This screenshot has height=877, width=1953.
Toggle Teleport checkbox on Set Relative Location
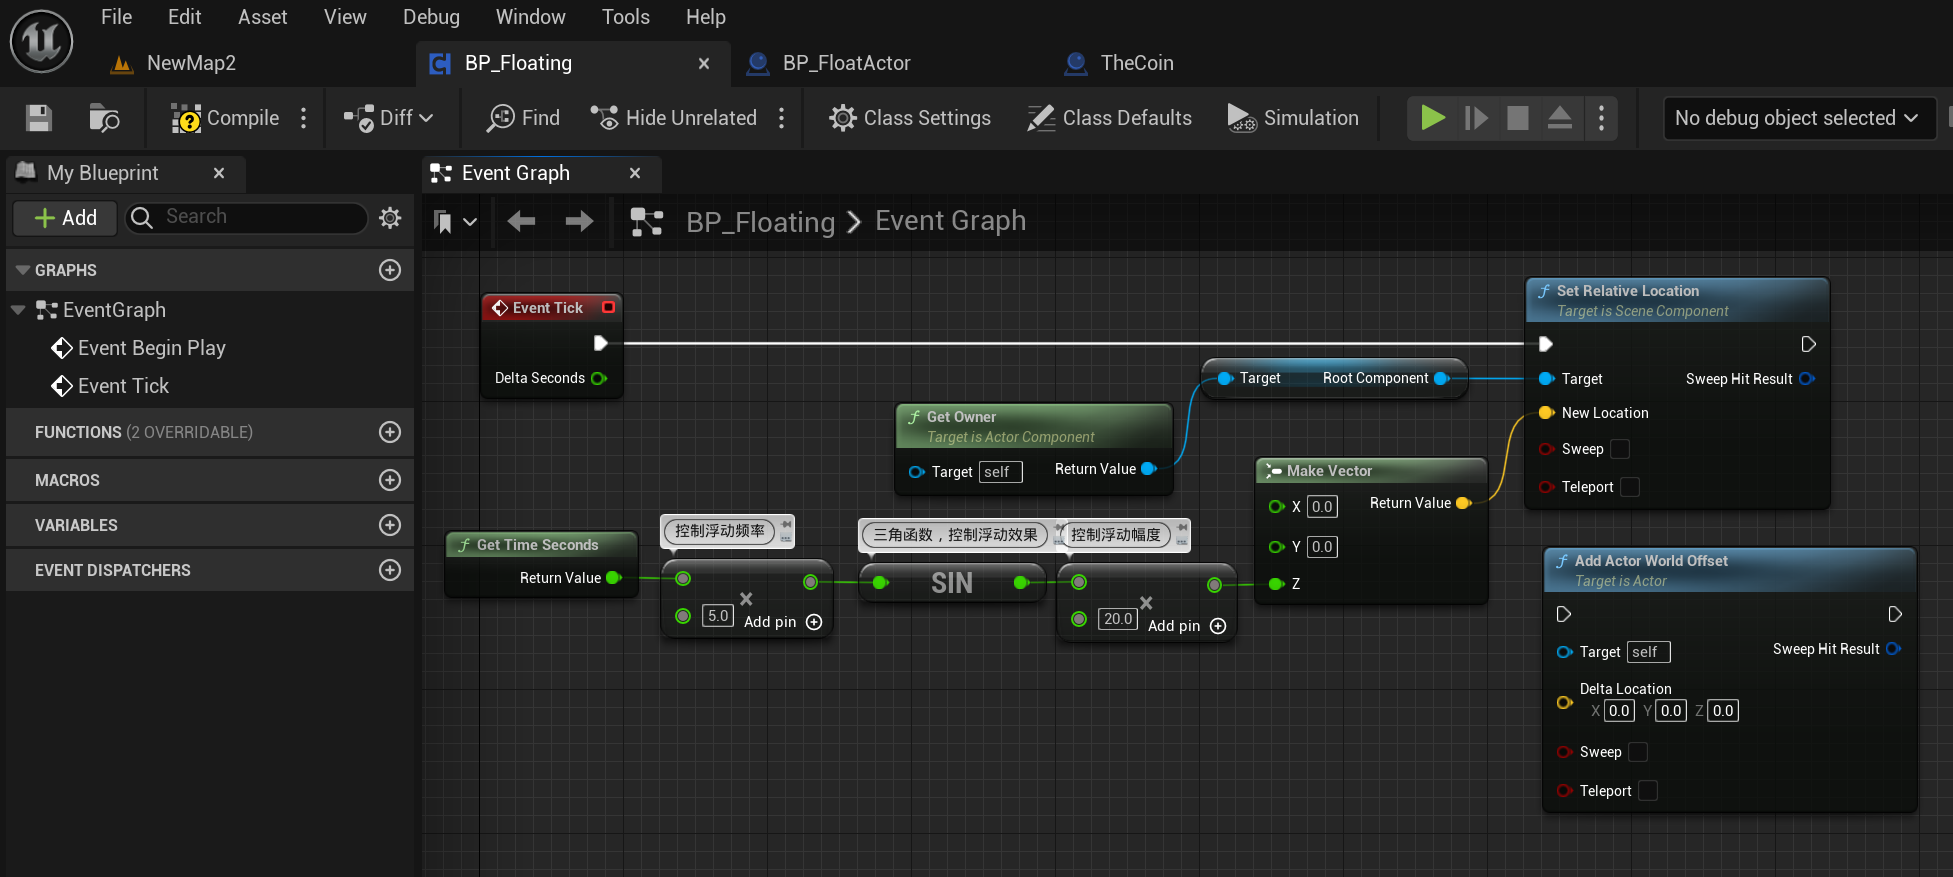pos(1630,487)
